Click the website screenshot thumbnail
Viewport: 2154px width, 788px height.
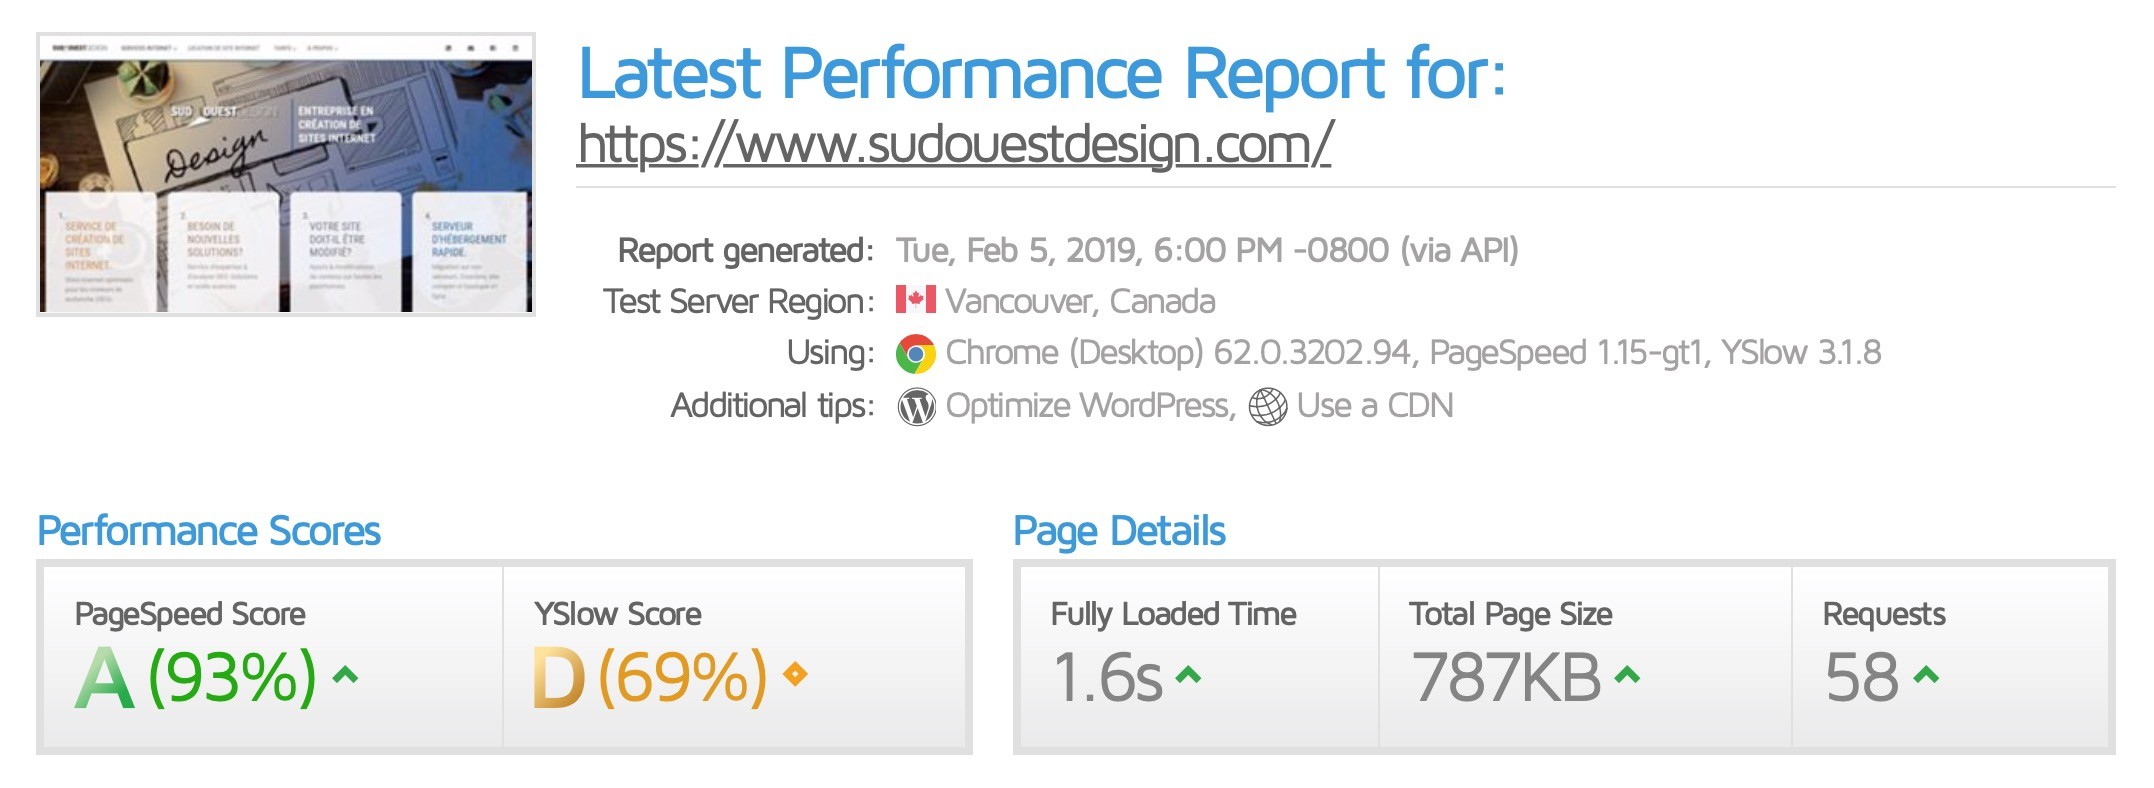[286, 175]
